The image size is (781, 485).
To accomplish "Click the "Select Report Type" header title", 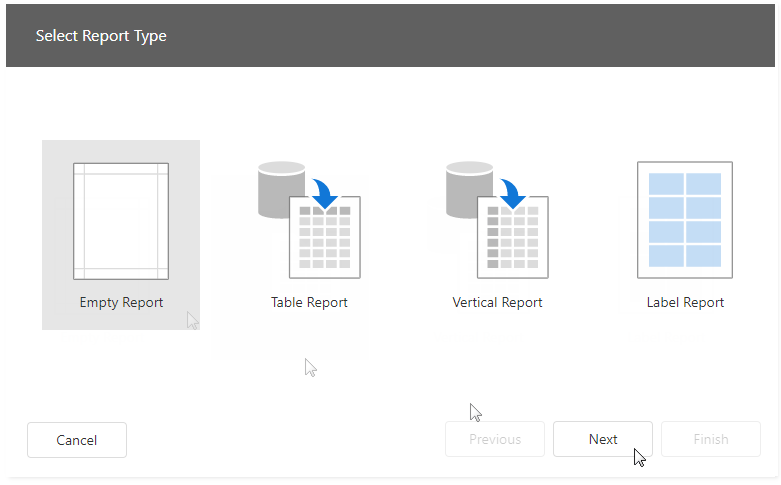I will tap(101, 36).
